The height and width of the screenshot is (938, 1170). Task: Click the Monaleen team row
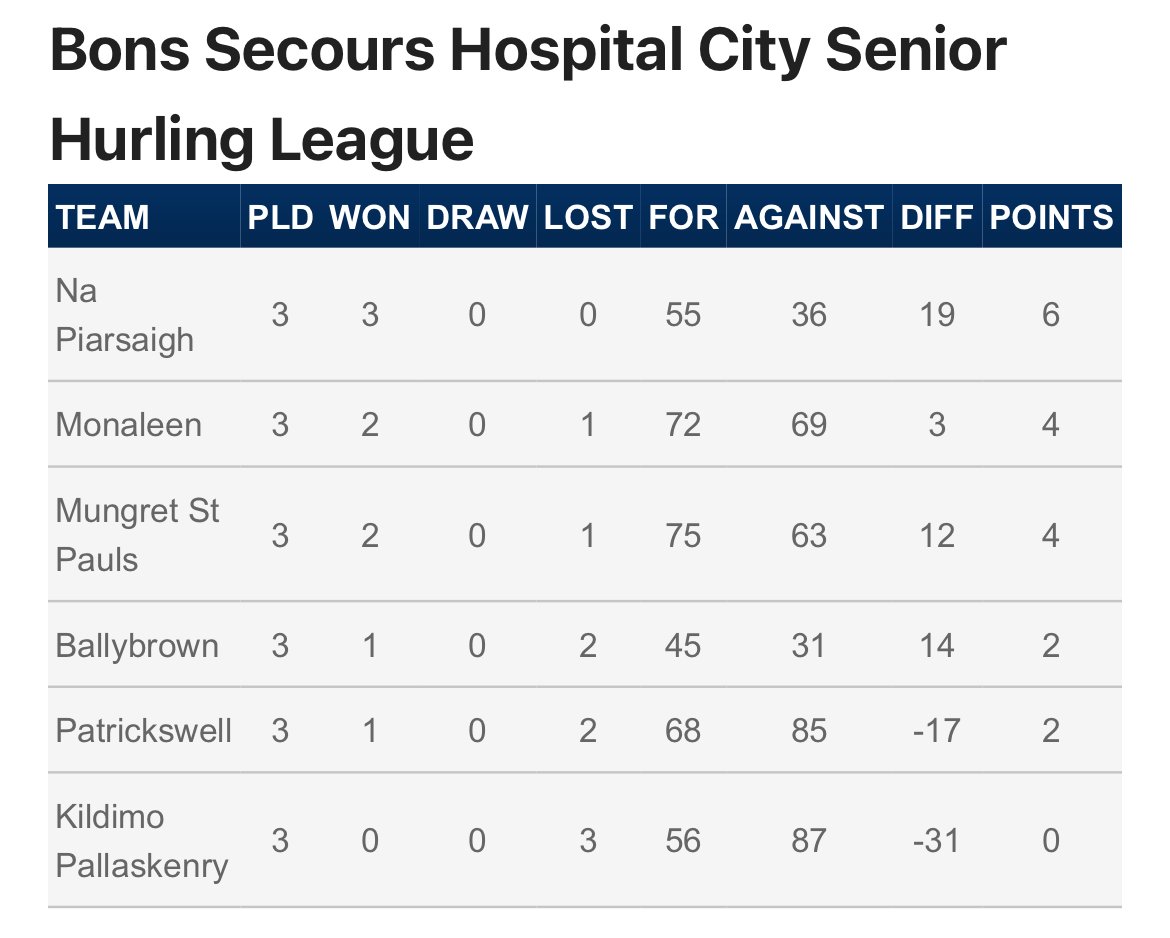[x=585, y=425]
